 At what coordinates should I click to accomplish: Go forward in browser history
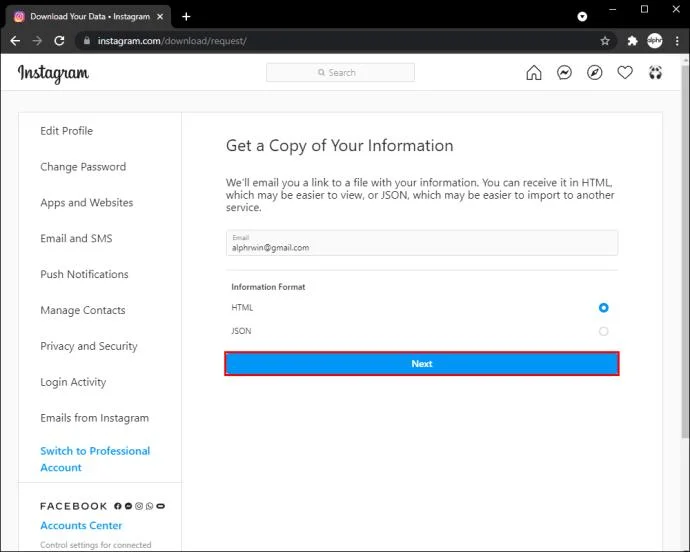point(37,41)
